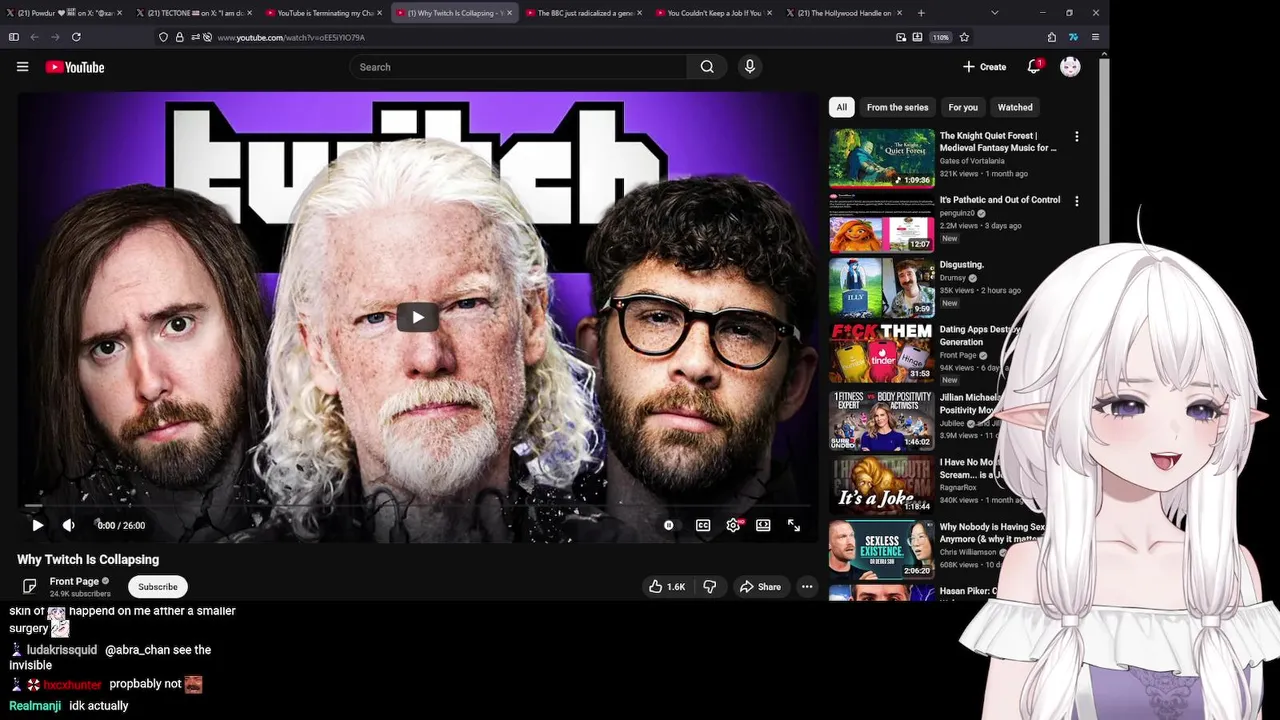Viewport: 1280px width, 720px height.
Task: Mute the video volume speaker icon
Action: pos(68,525)
